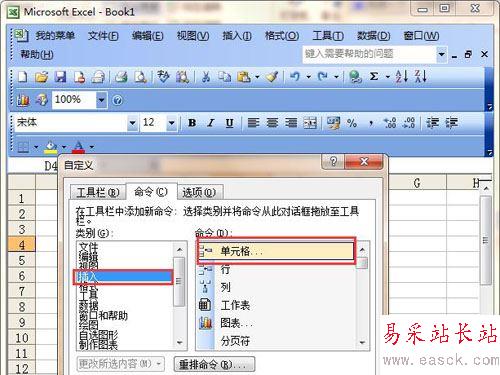Click the 重排命令(R) button
500x375 pixels.
[214, 364]
